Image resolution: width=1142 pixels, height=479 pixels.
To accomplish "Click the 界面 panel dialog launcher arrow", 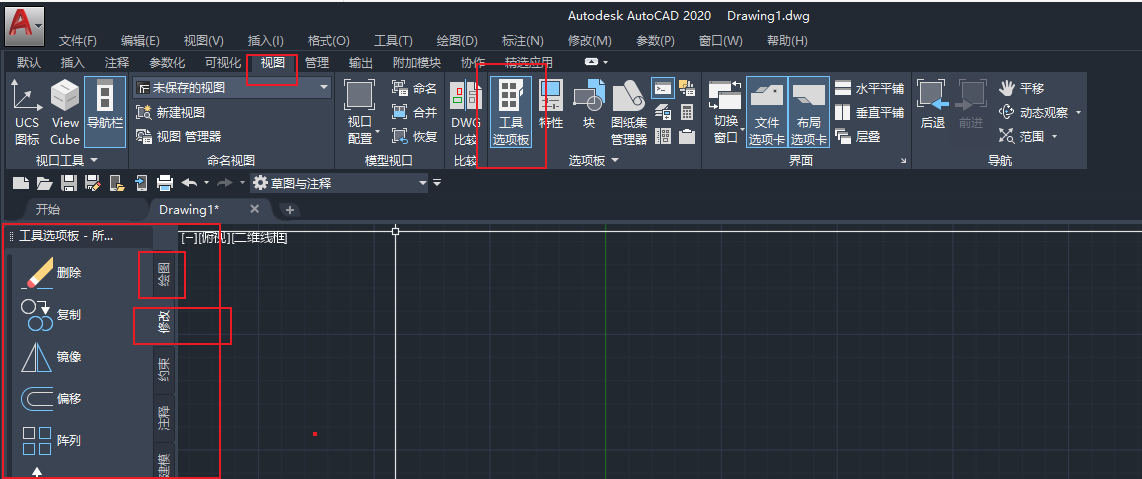I will 904,160.
